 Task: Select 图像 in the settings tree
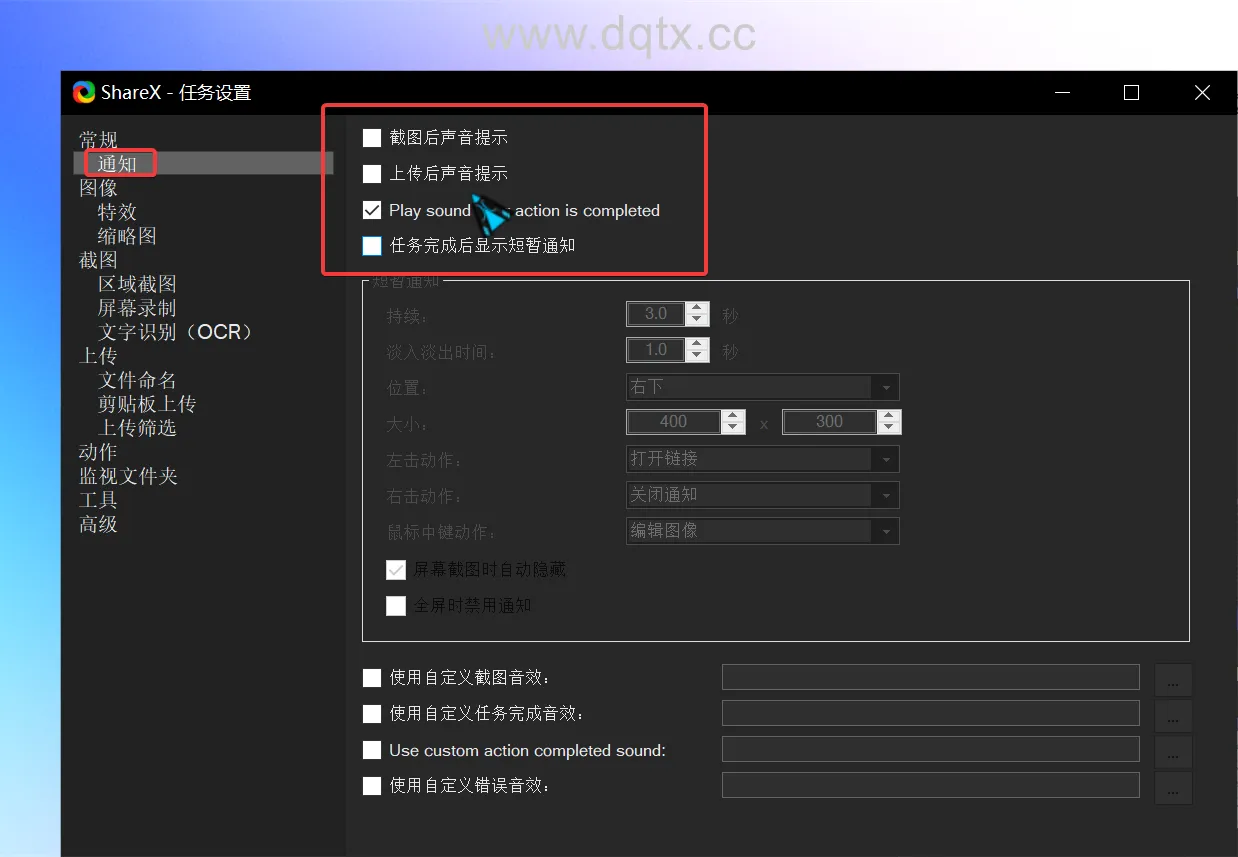coord(98,188)
